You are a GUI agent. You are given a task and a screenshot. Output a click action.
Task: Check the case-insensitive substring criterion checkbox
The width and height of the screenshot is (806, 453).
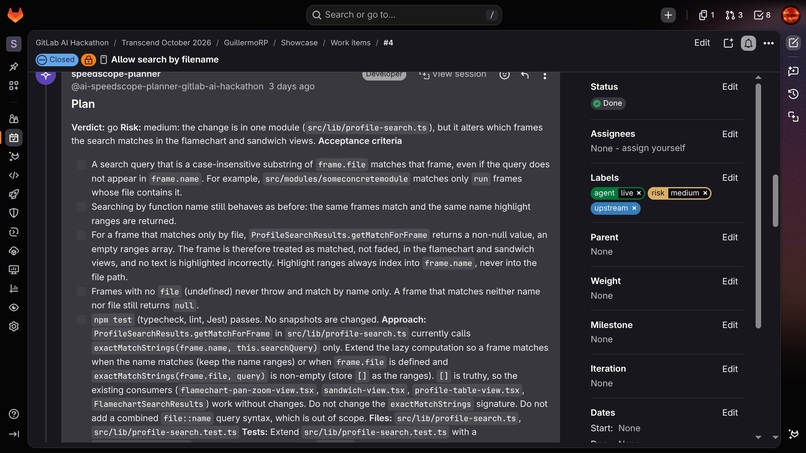[81, 165]
